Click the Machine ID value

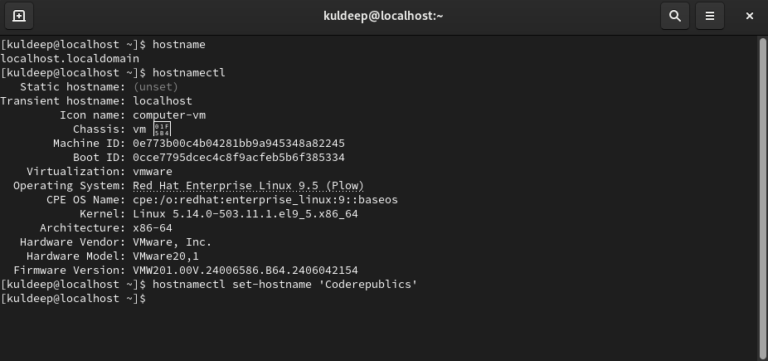[239, 144]
